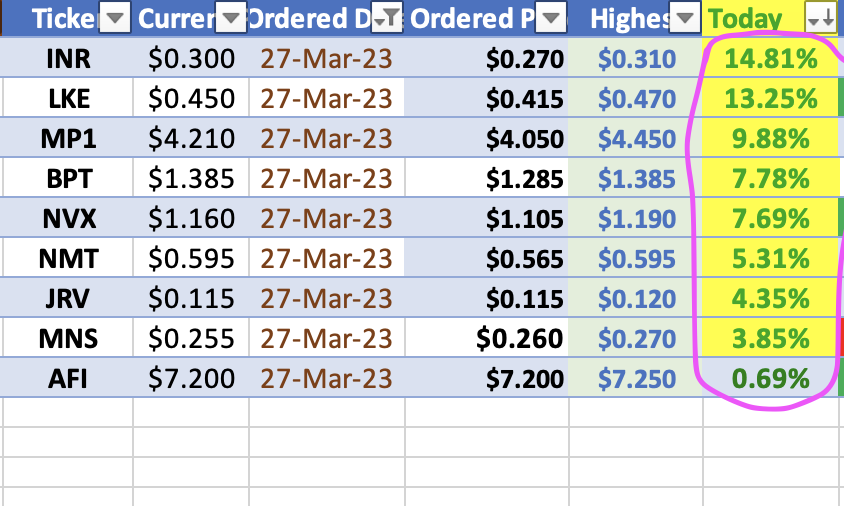Select the 7.78% today gain cell
This screenshot has width=844, height=506.
770,178
